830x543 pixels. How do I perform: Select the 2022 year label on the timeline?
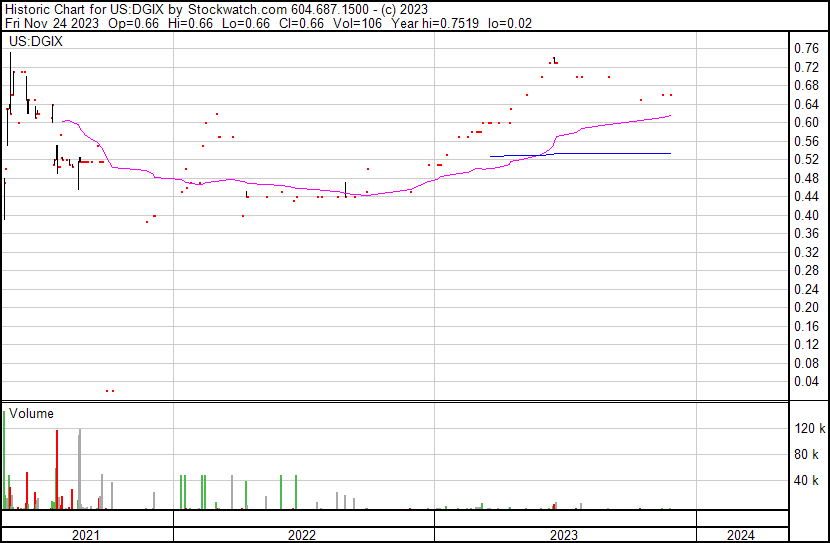[302, 535]
